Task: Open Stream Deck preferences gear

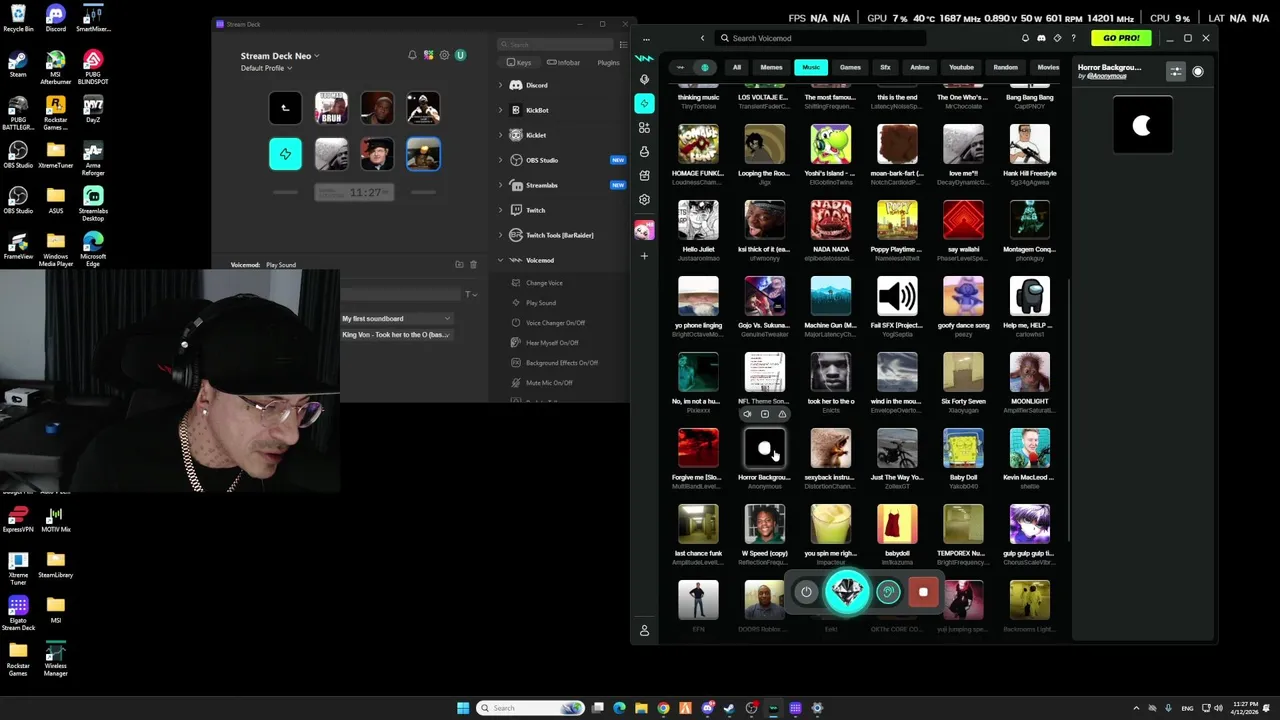Action: pos(444,55)
